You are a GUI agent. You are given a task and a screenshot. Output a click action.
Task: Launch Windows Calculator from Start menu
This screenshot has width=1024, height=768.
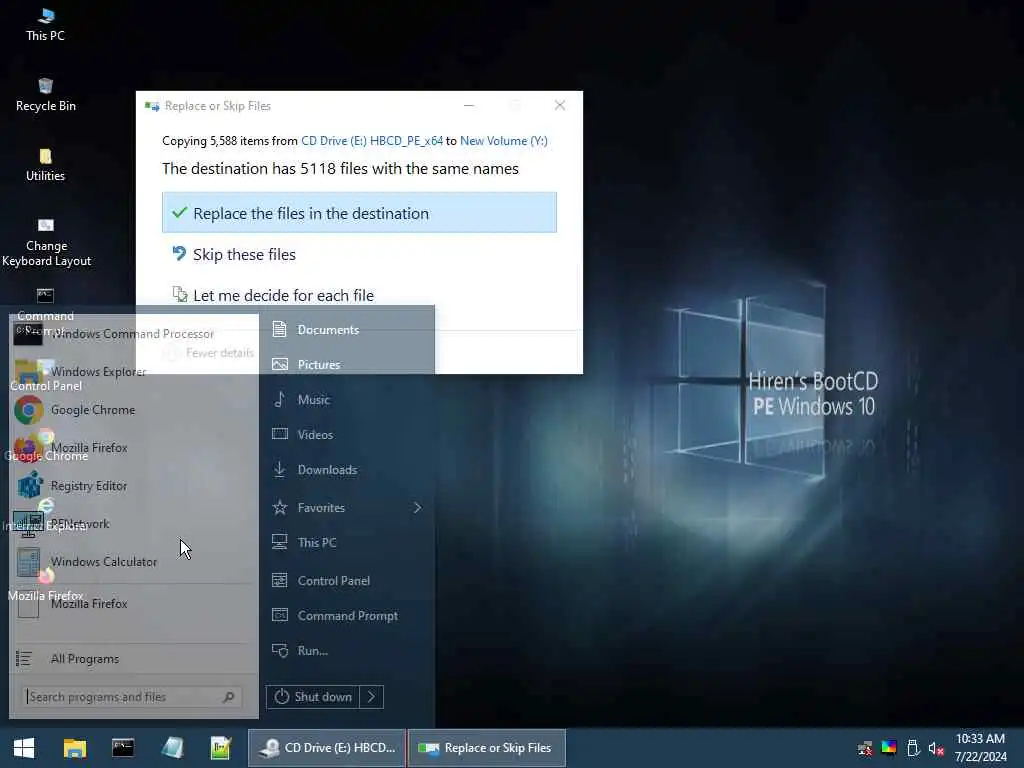point(132,562)
